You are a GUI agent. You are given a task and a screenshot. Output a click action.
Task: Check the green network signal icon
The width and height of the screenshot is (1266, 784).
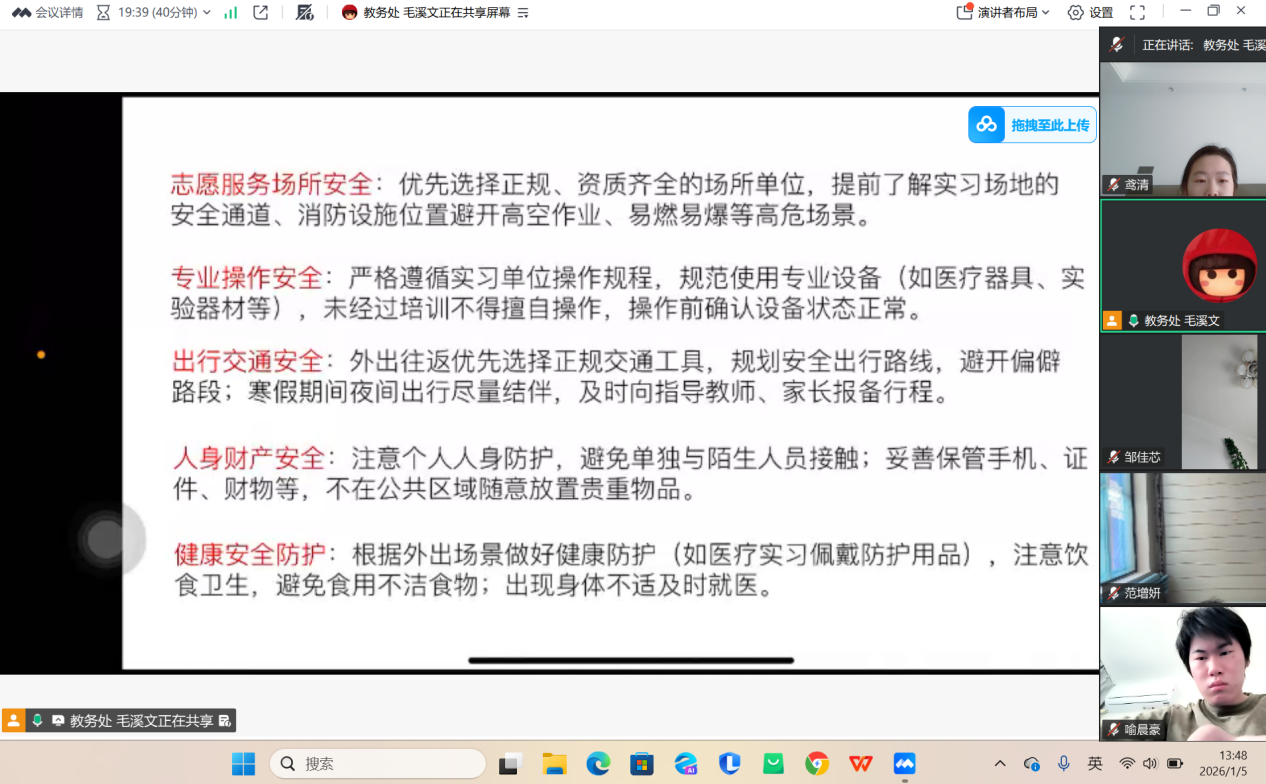click(231, 13)
